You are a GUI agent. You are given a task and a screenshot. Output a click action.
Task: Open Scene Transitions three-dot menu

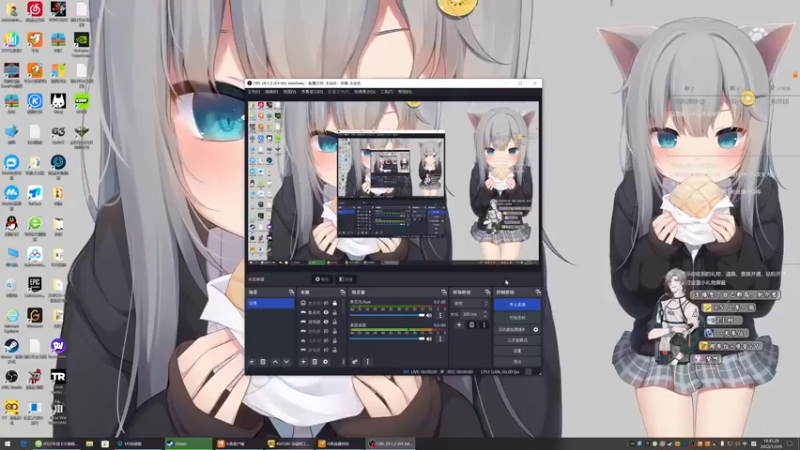click(x=484, y=324)
